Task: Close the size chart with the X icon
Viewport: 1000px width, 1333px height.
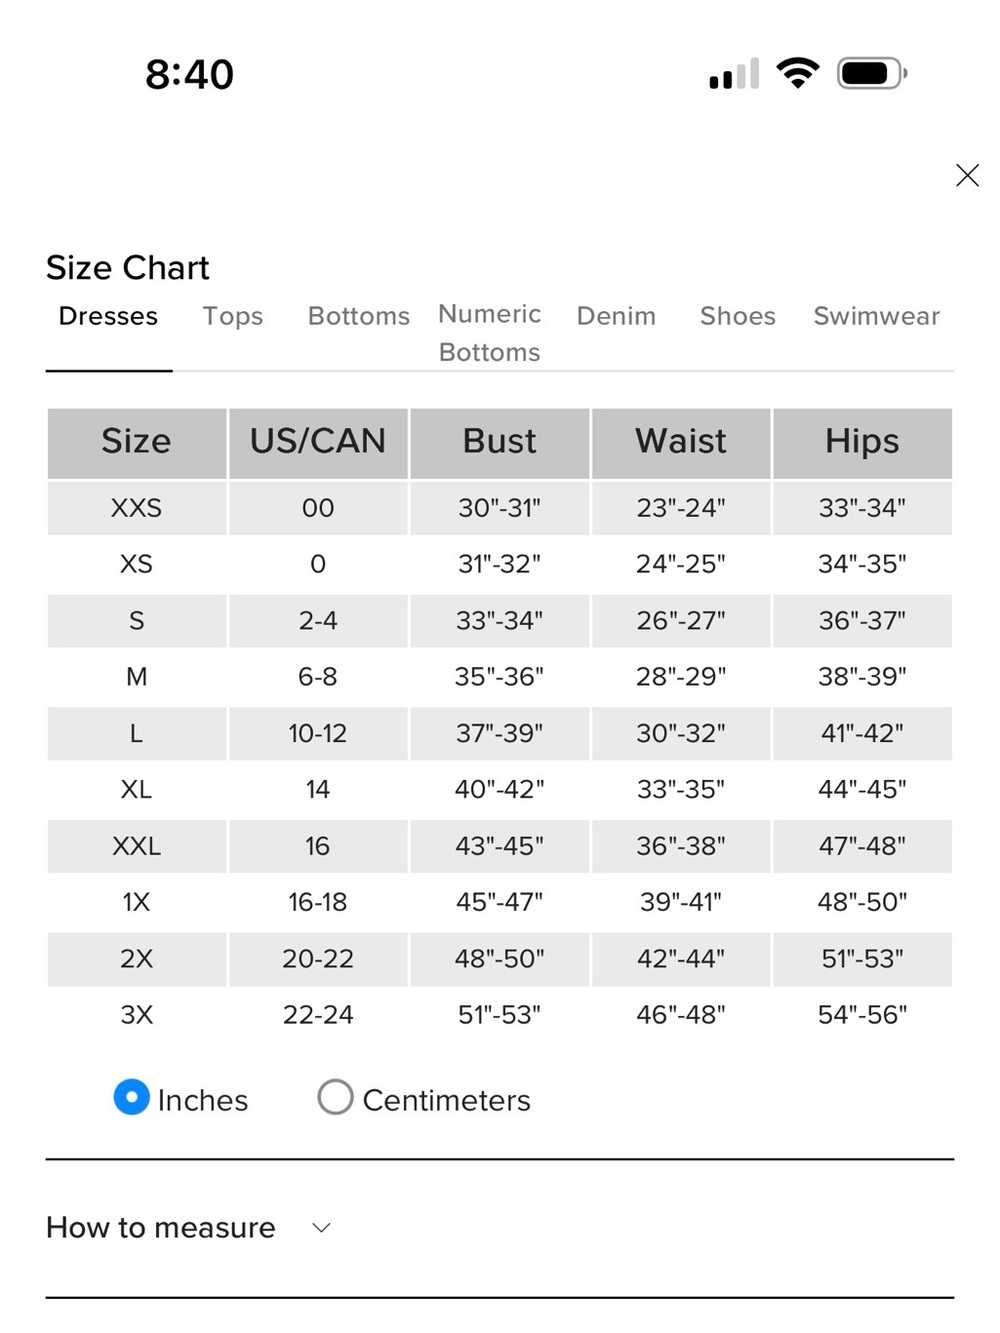Action: [966, 175]
